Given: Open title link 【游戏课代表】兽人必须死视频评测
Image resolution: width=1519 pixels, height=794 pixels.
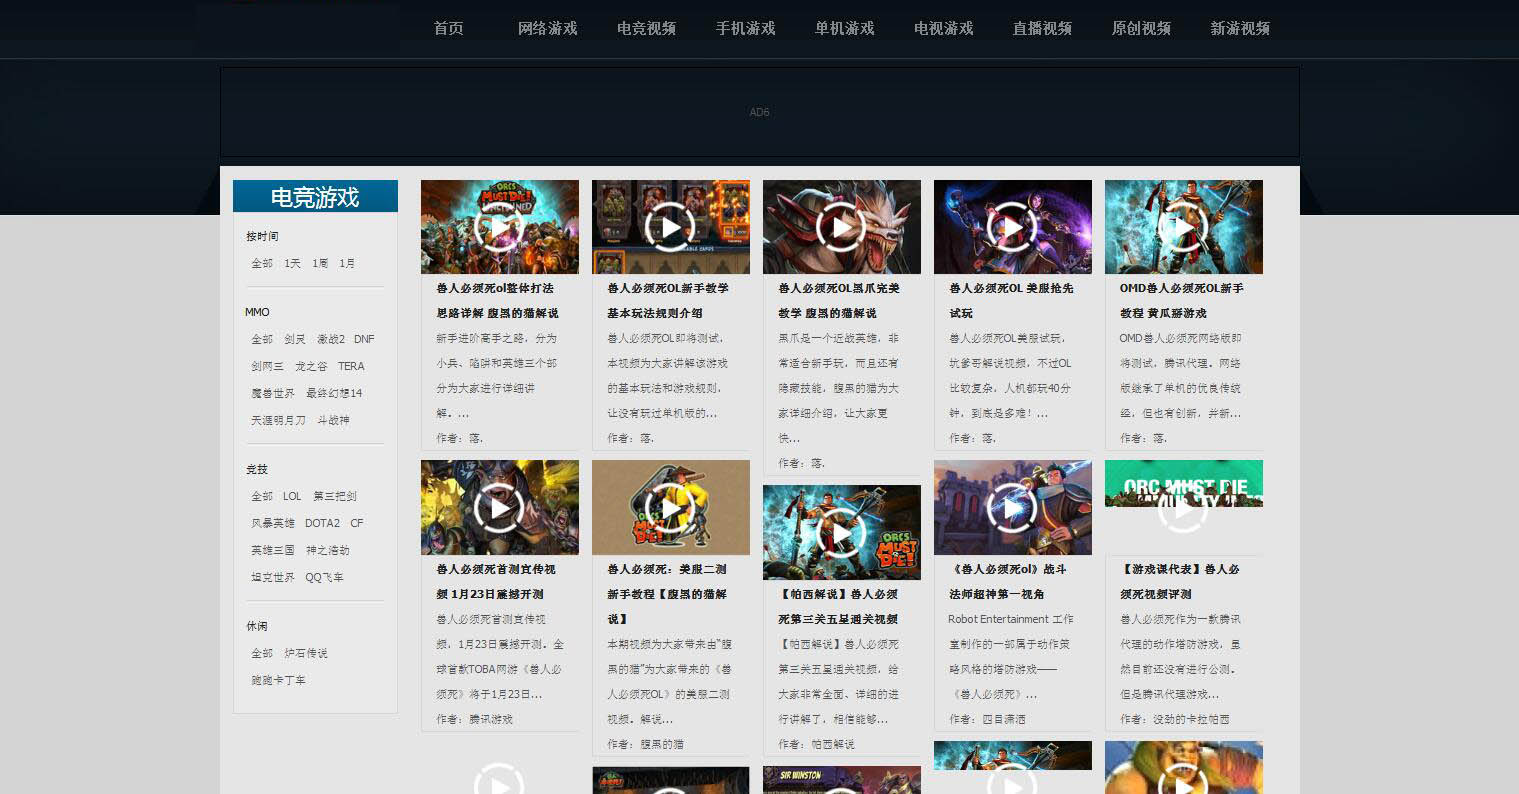Looking at the screenshot, I should 1180,581.
